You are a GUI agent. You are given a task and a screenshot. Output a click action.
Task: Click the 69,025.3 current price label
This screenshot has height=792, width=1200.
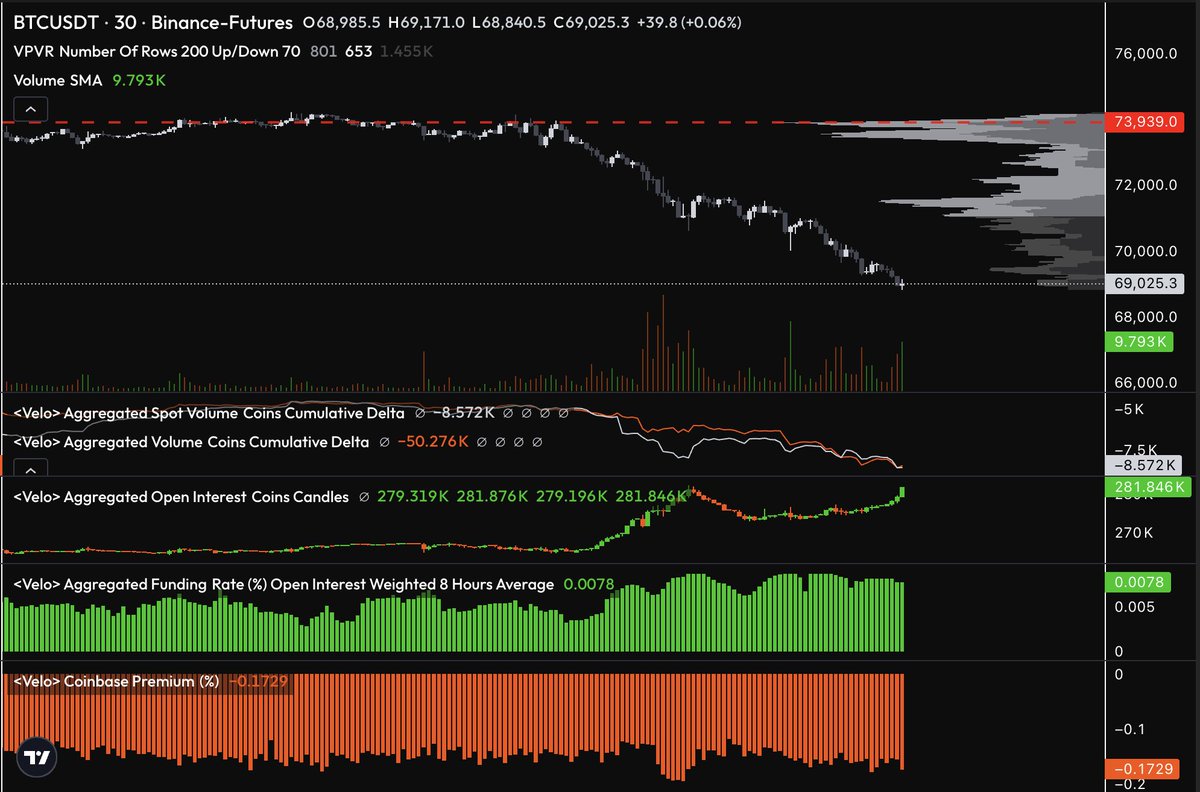1143,284
